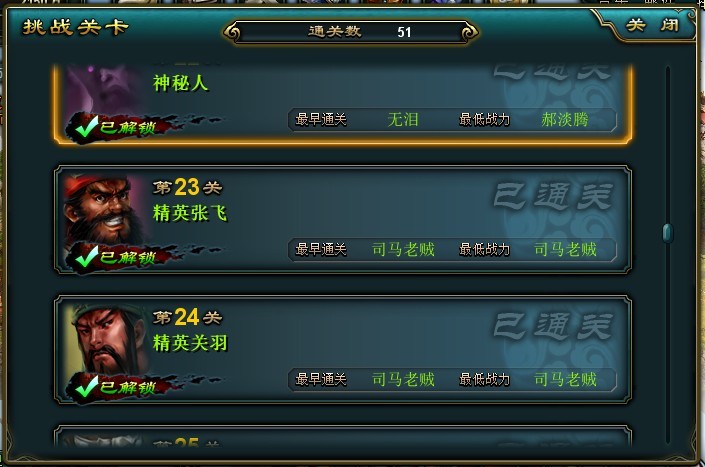Click the 通关数 51 counter bar
Screen dimensions: 705x467
351,32
